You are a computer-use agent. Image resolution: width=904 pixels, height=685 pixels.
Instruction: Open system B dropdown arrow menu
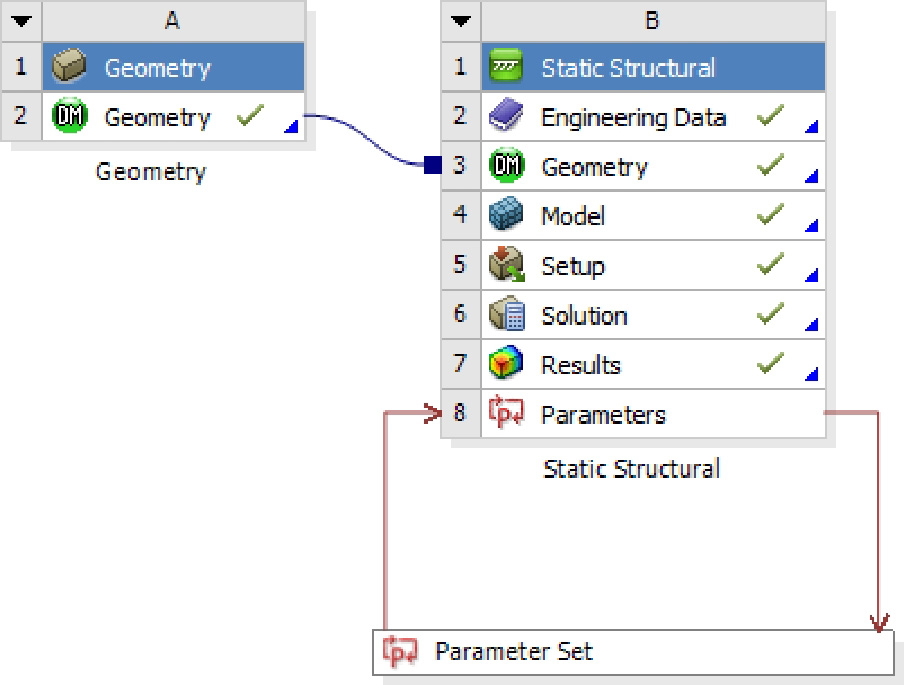460,21
